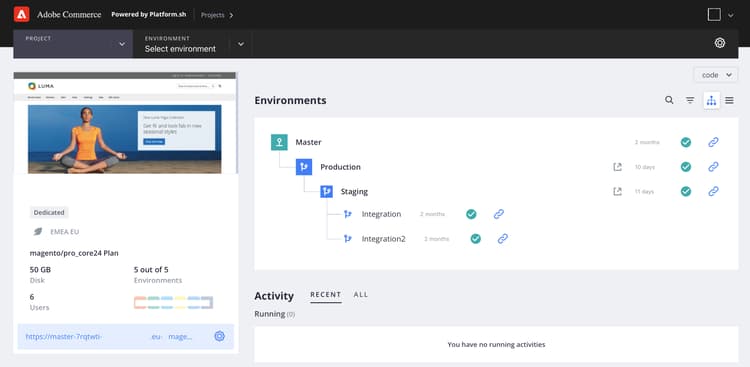Open the Production environment
This screenshot has width=750, height=367.
click(x=341, y=167)
